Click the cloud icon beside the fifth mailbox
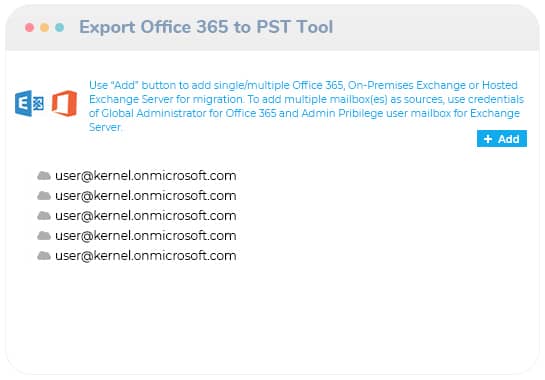This screenshot has width=545, height=380. (44, 256)
